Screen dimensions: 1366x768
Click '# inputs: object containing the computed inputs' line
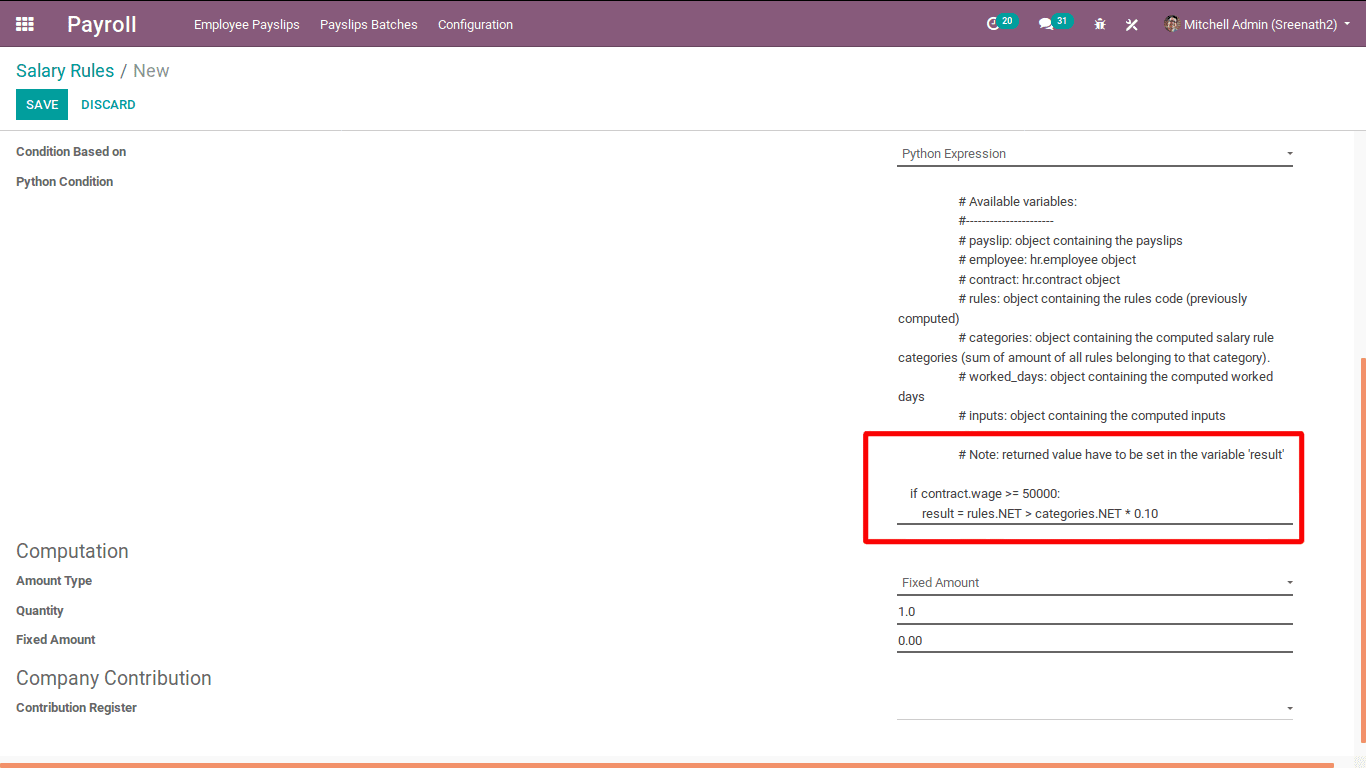pos(1091,416)
